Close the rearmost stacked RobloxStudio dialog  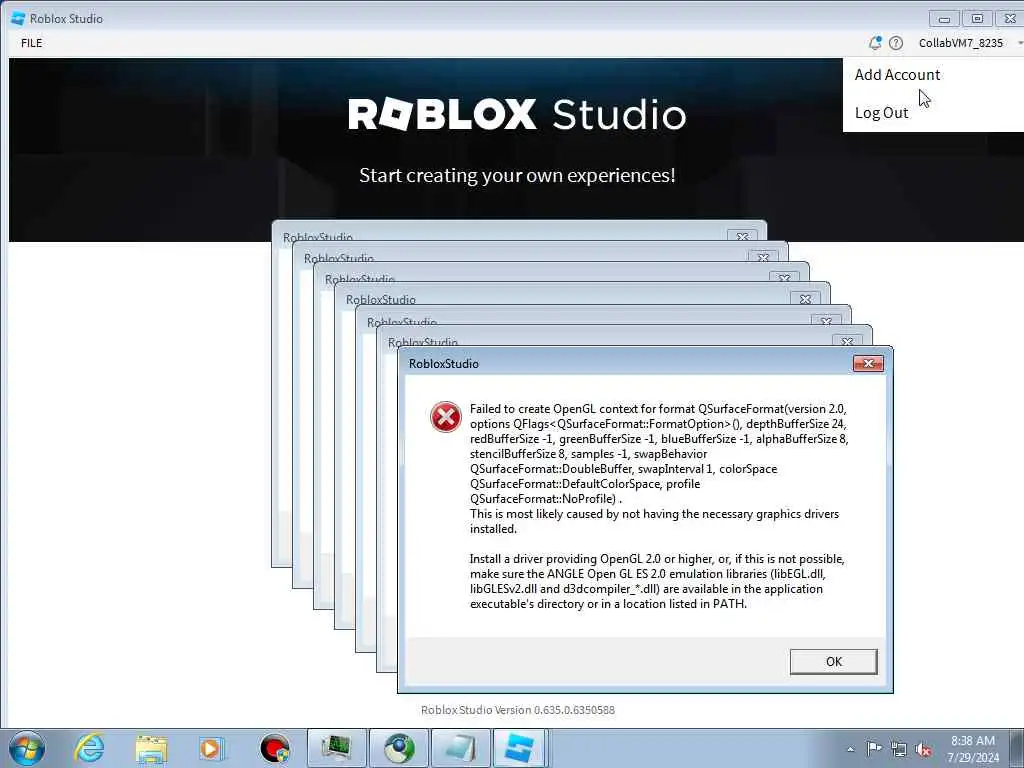pyautogui.click(x=742, y=236)
